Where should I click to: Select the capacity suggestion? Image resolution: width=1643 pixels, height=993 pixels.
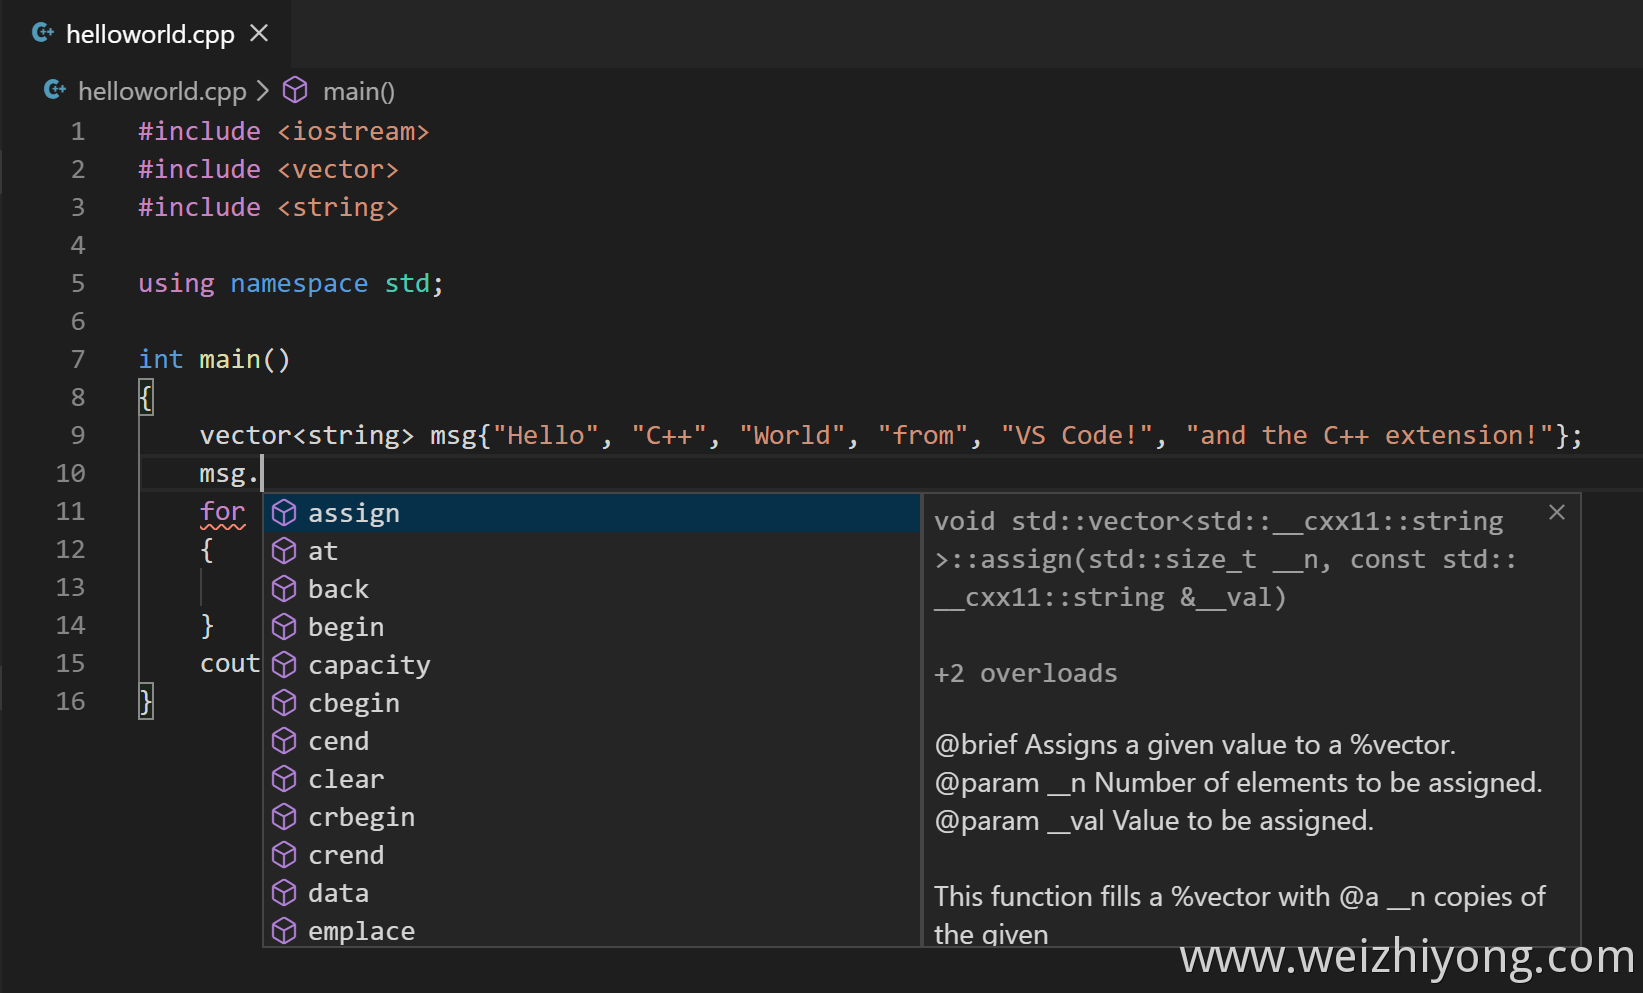592,665
